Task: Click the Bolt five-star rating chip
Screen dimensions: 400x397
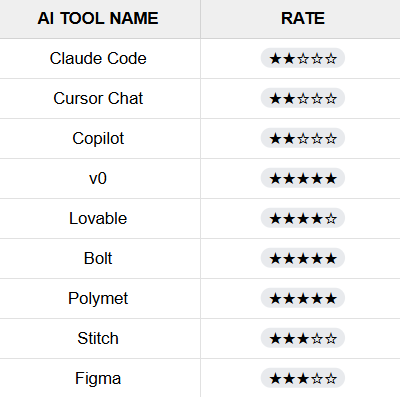Action: 303,258
